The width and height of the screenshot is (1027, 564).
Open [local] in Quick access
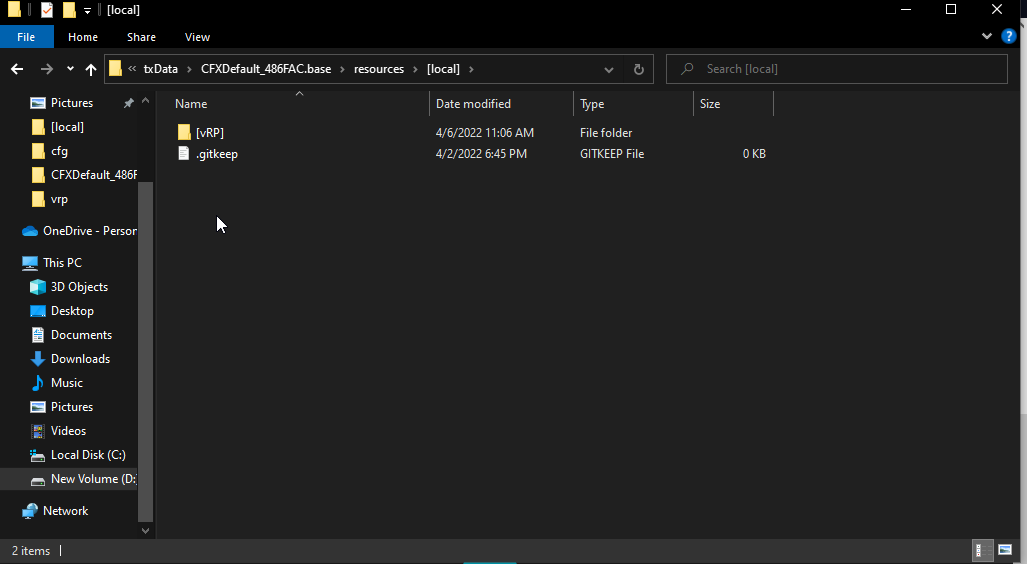click(x=67, y=127)
